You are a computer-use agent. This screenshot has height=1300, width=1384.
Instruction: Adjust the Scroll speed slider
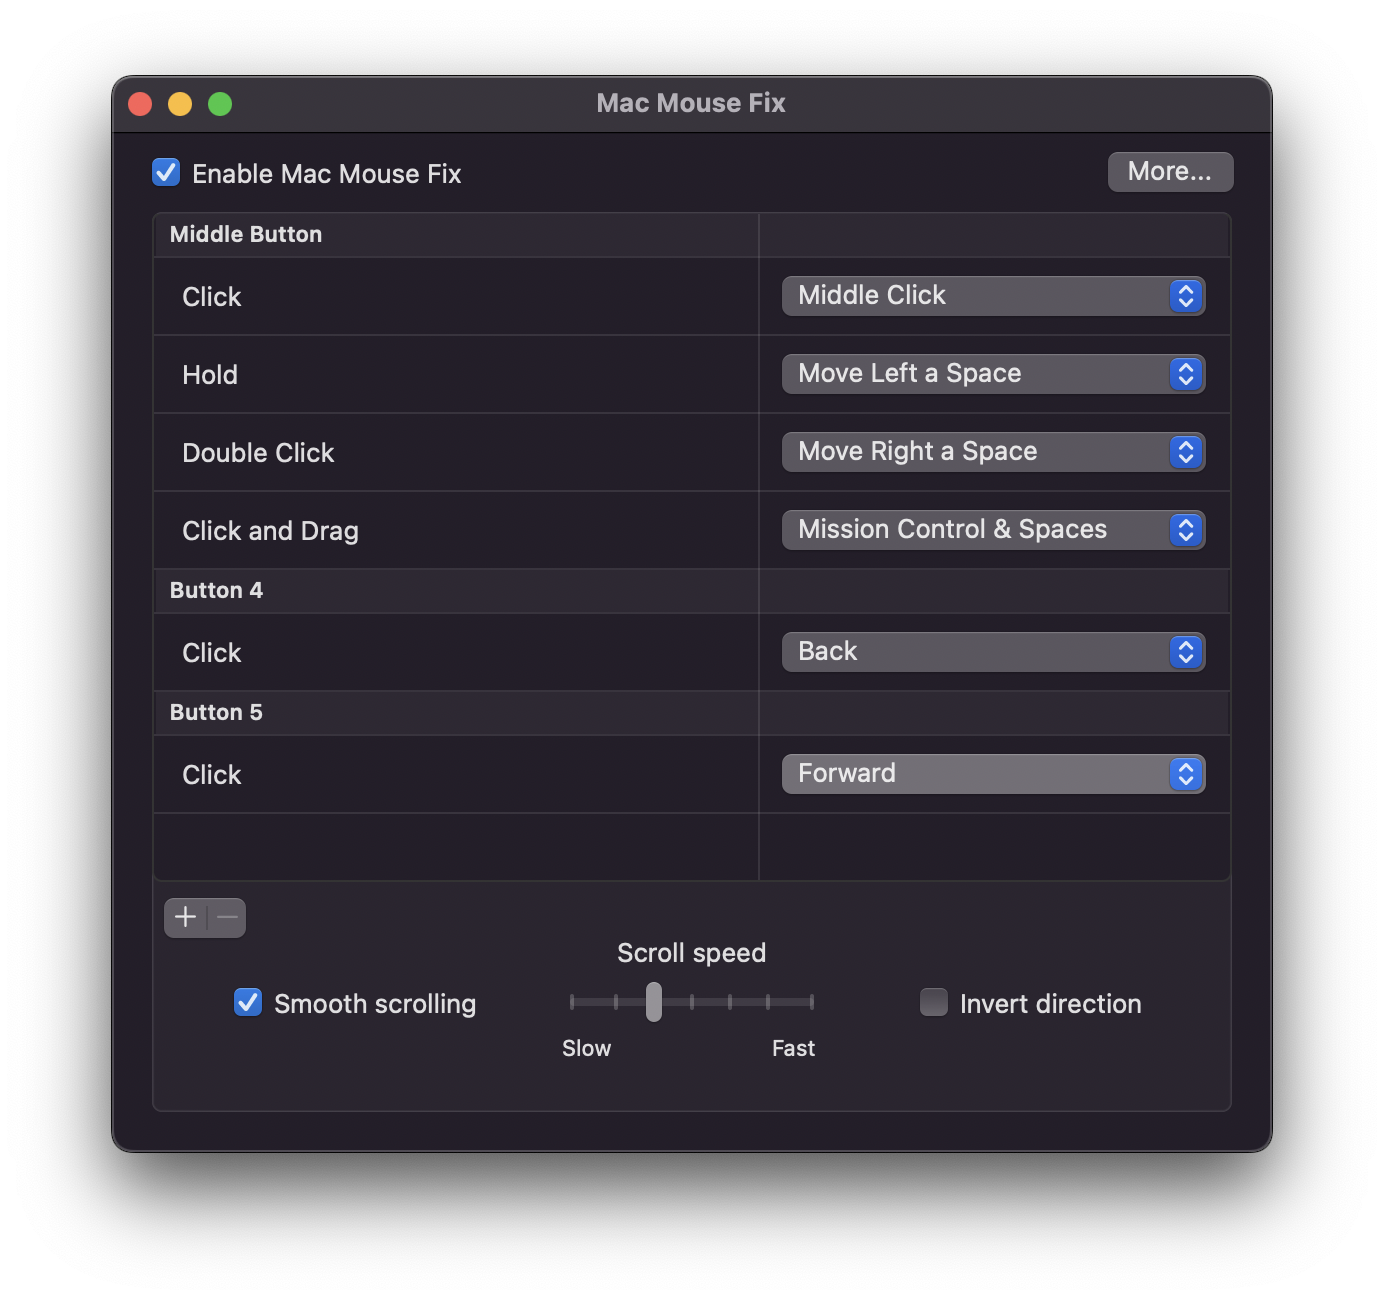pyautogui.click(x=654, y=1001)
